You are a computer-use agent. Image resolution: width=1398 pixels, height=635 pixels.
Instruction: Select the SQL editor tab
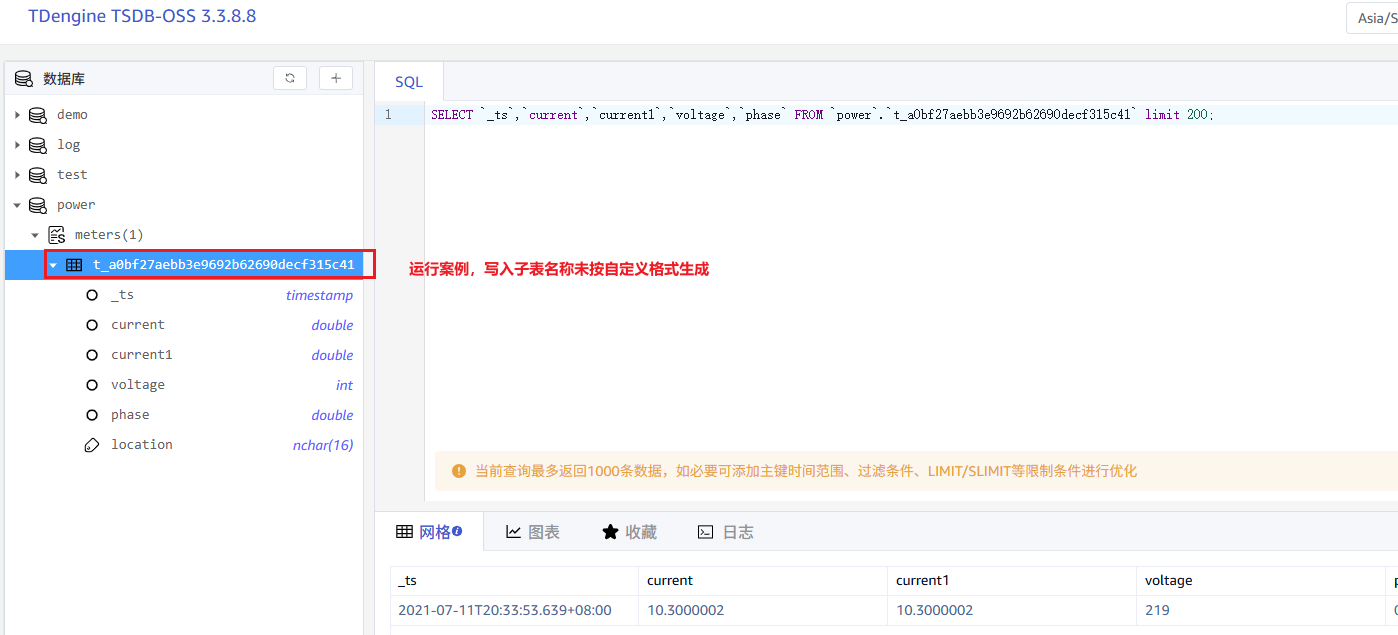click(409, 82)
